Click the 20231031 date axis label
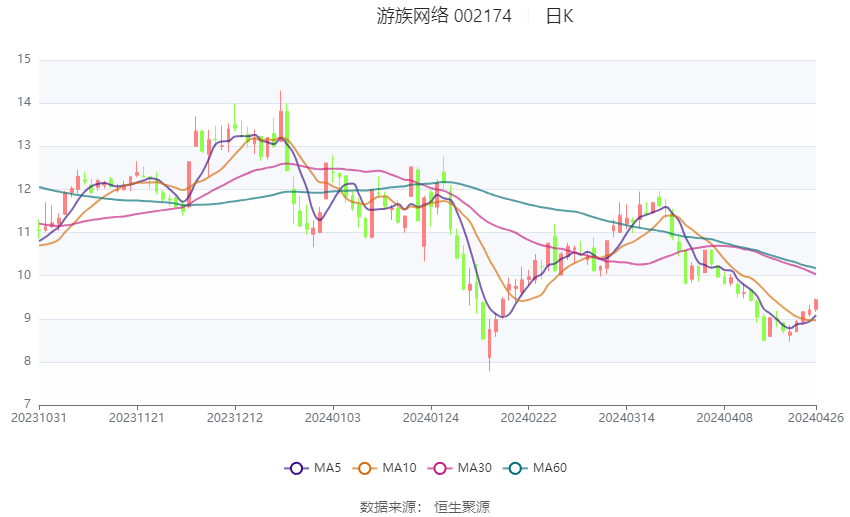850x517 pixels. (39, 417)
